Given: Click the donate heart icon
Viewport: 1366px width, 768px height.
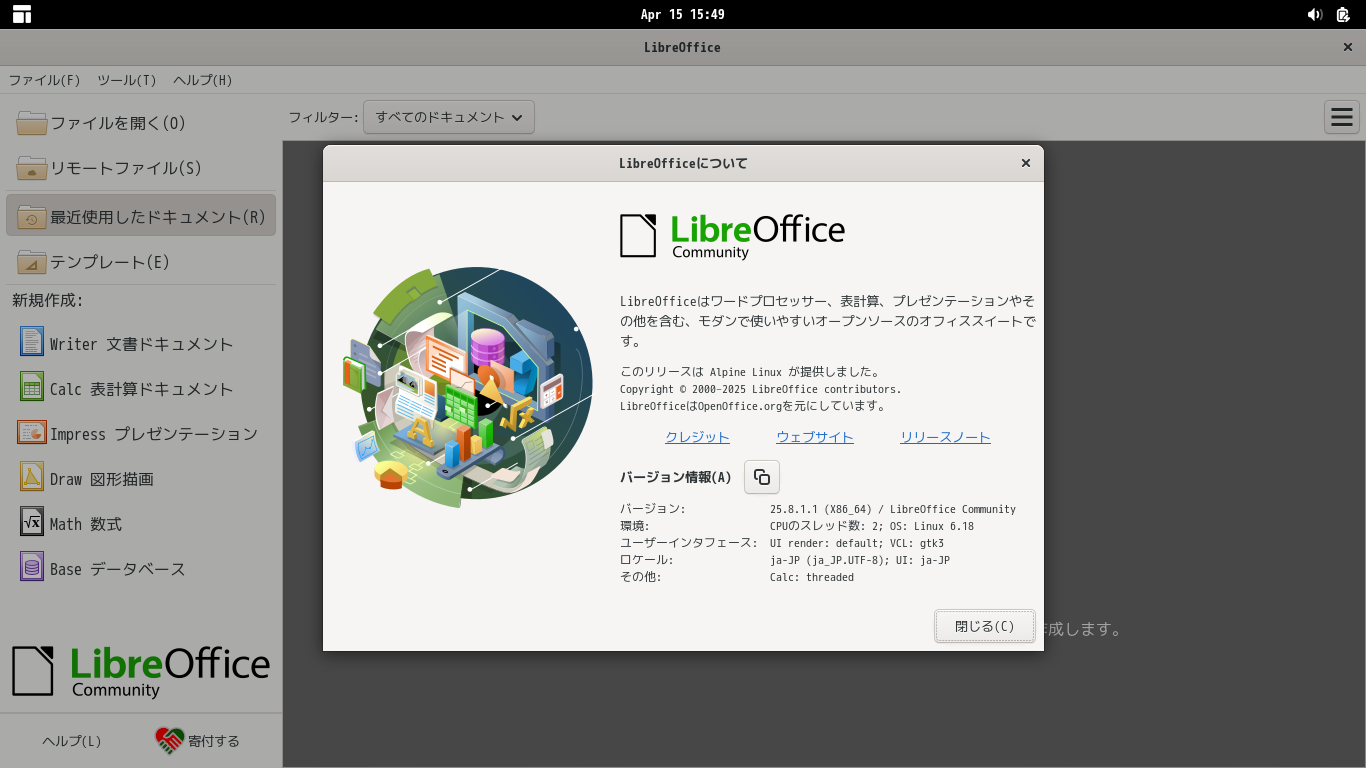Looking at the screenshot, I should click(170, 741).
